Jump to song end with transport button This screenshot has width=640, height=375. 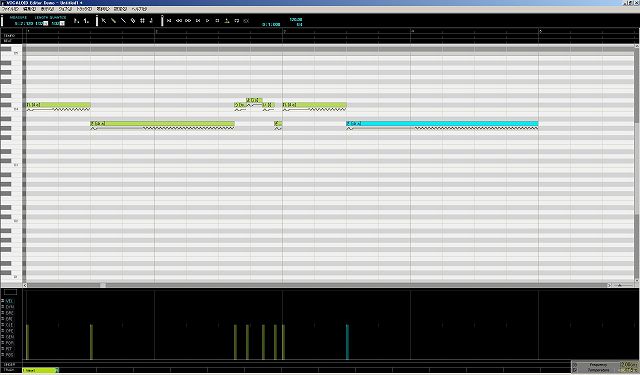click(x=198, y=20)
